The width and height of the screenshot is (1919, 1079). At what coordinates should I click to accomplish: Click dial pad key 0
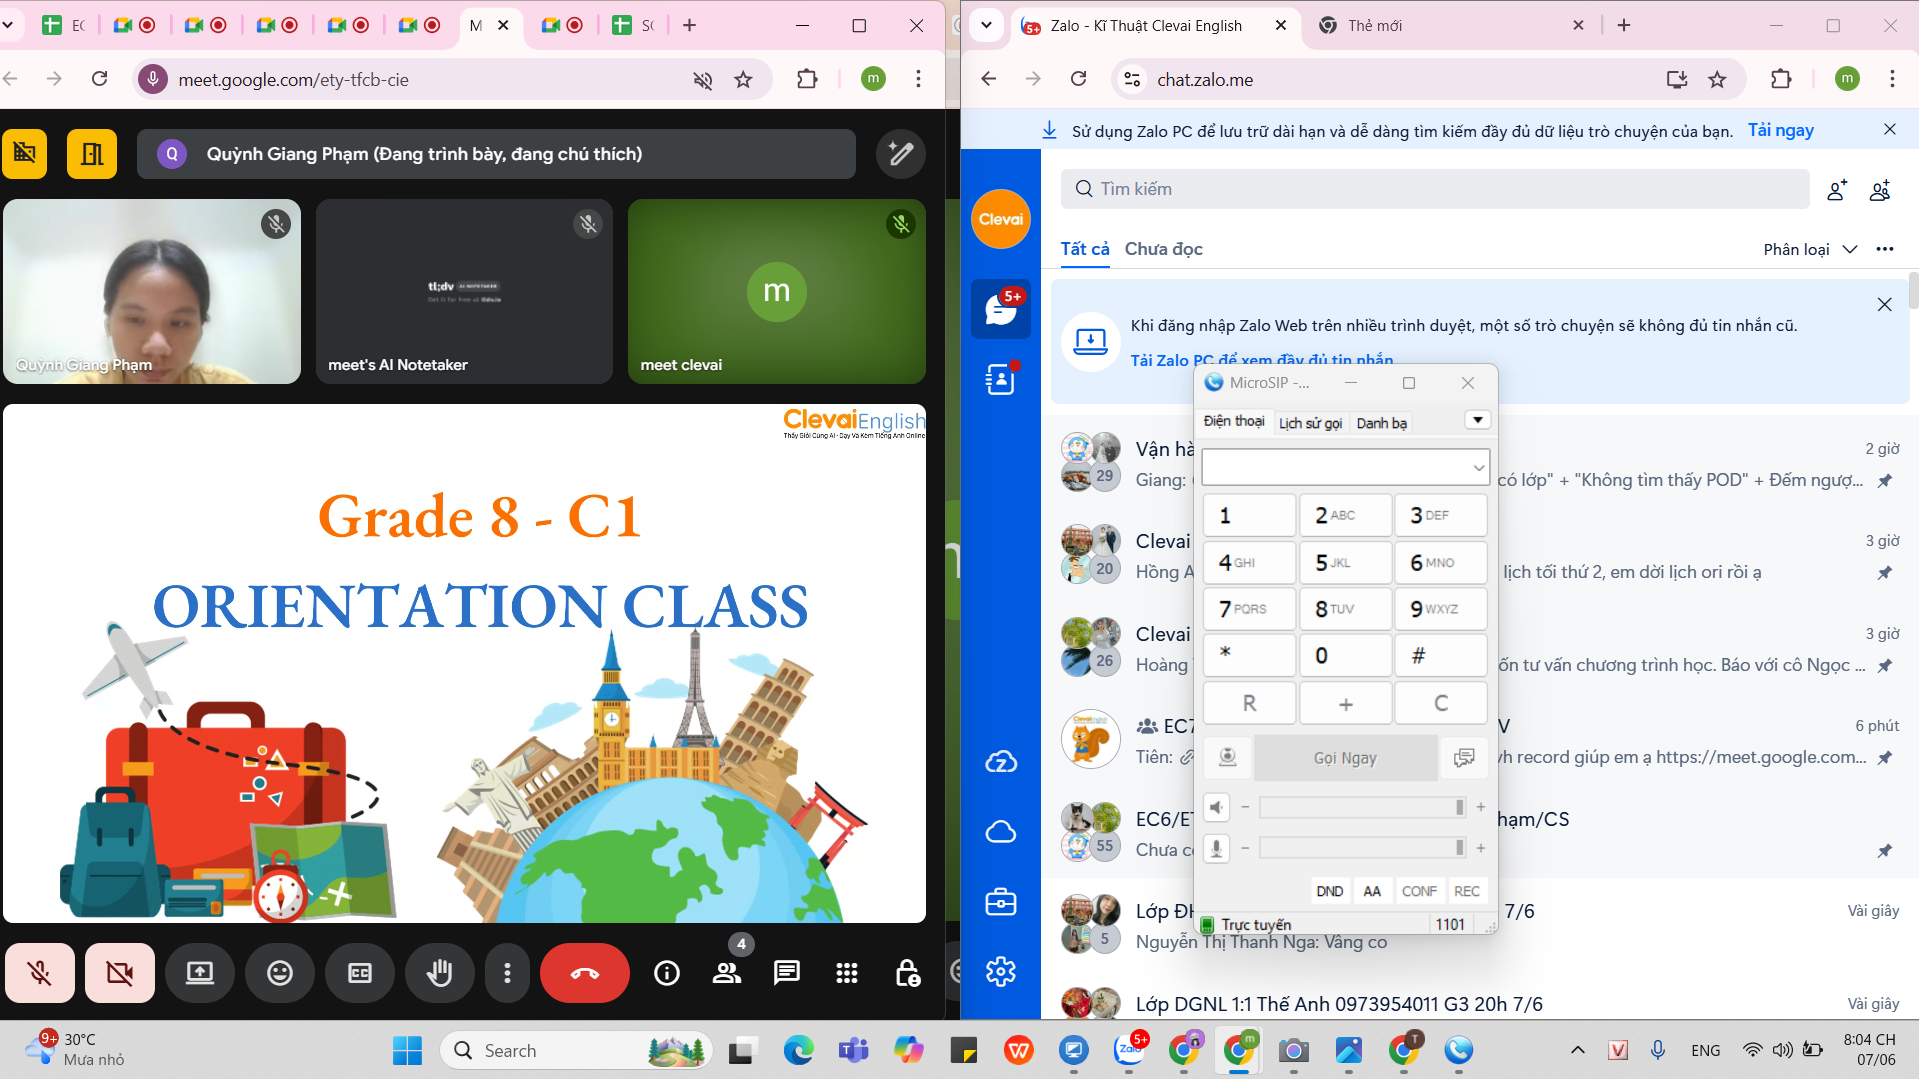point(1345,656)
